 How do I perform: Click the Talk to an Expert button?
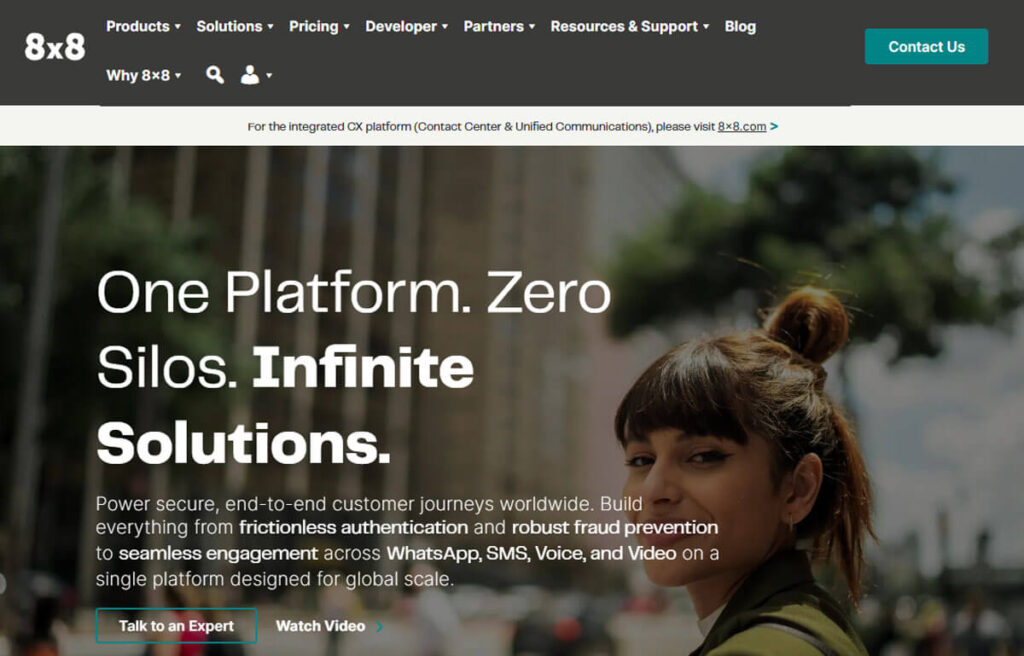pyautogui.click(x=176, y=626)
